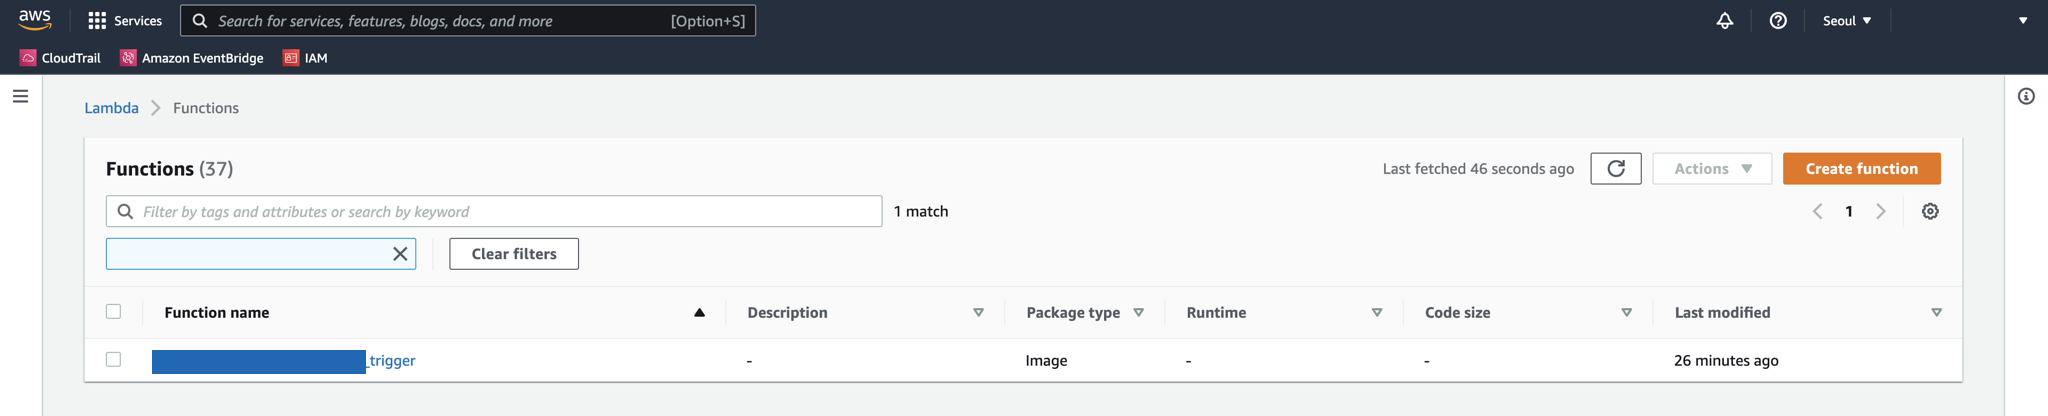Open table preferences gear icon
This screenshot has height=416, width=2048.
click(x=1930, y=211)
